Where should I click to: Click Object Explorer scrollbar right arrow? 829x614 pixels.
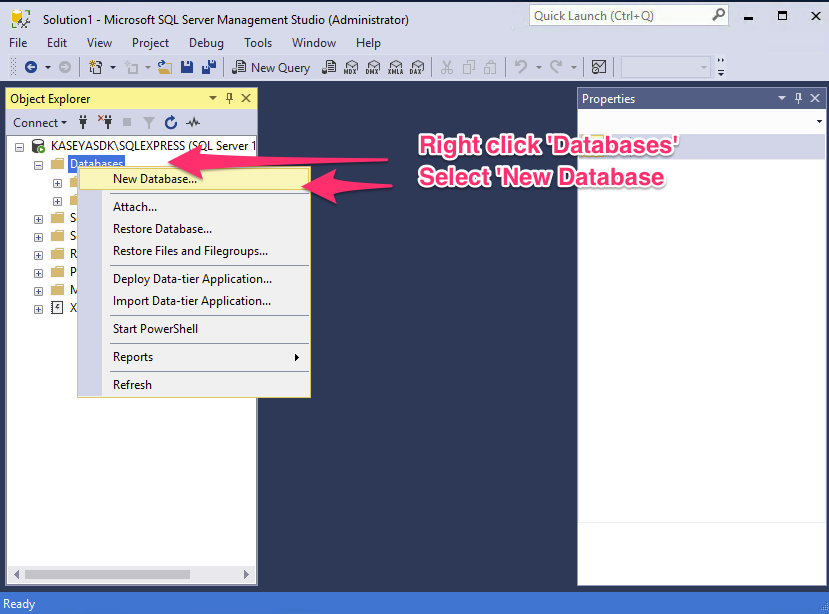[246, 574]
